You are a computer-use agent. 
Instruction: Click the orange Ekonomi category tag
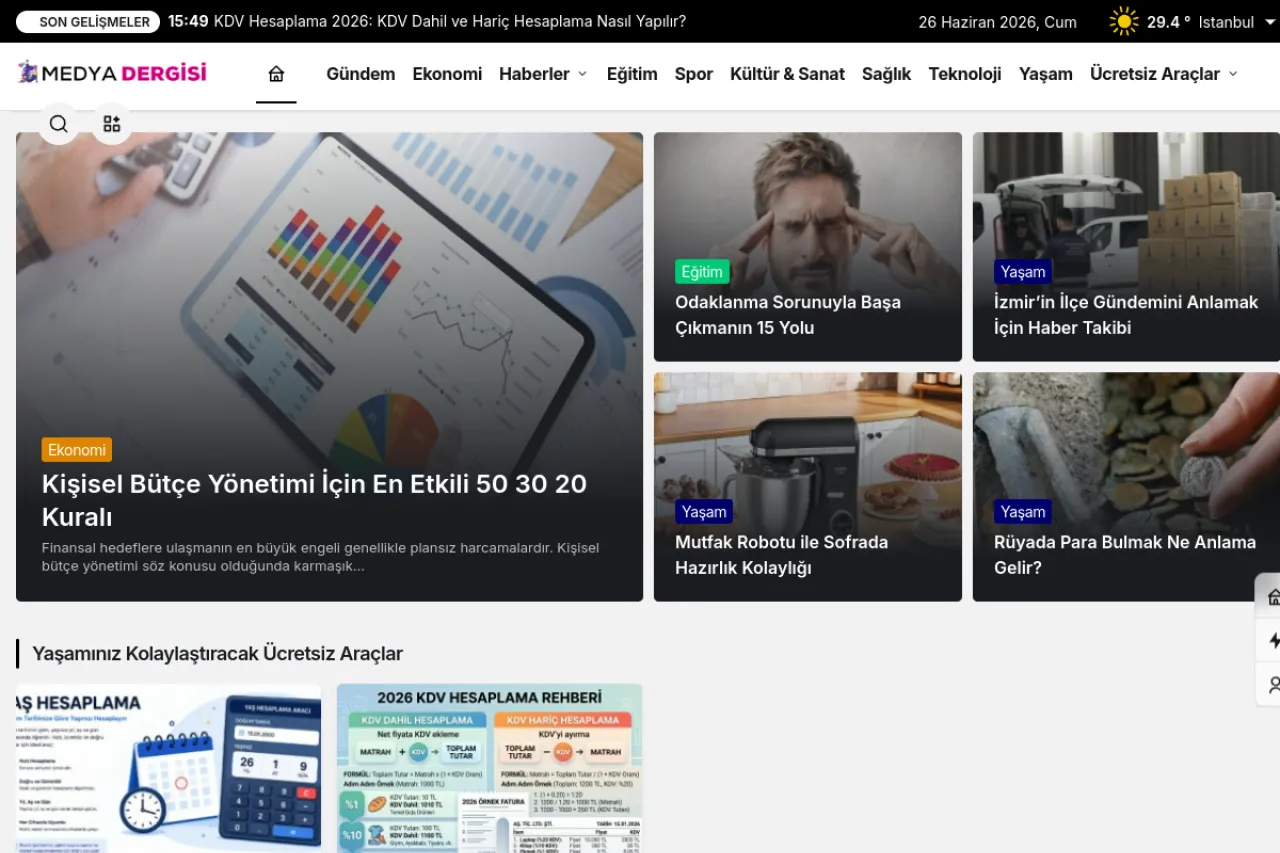click(77, 450)
